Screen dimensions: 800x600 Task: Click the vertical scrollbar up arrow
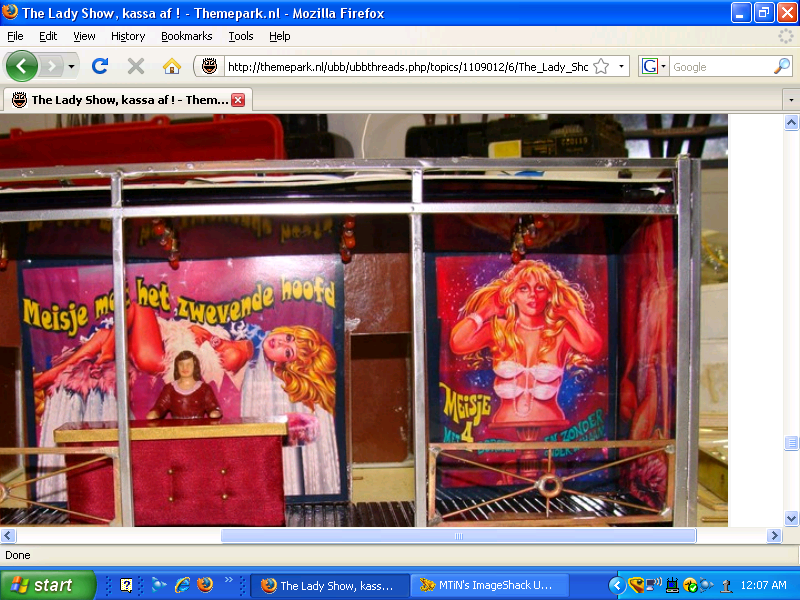point(791,122)
